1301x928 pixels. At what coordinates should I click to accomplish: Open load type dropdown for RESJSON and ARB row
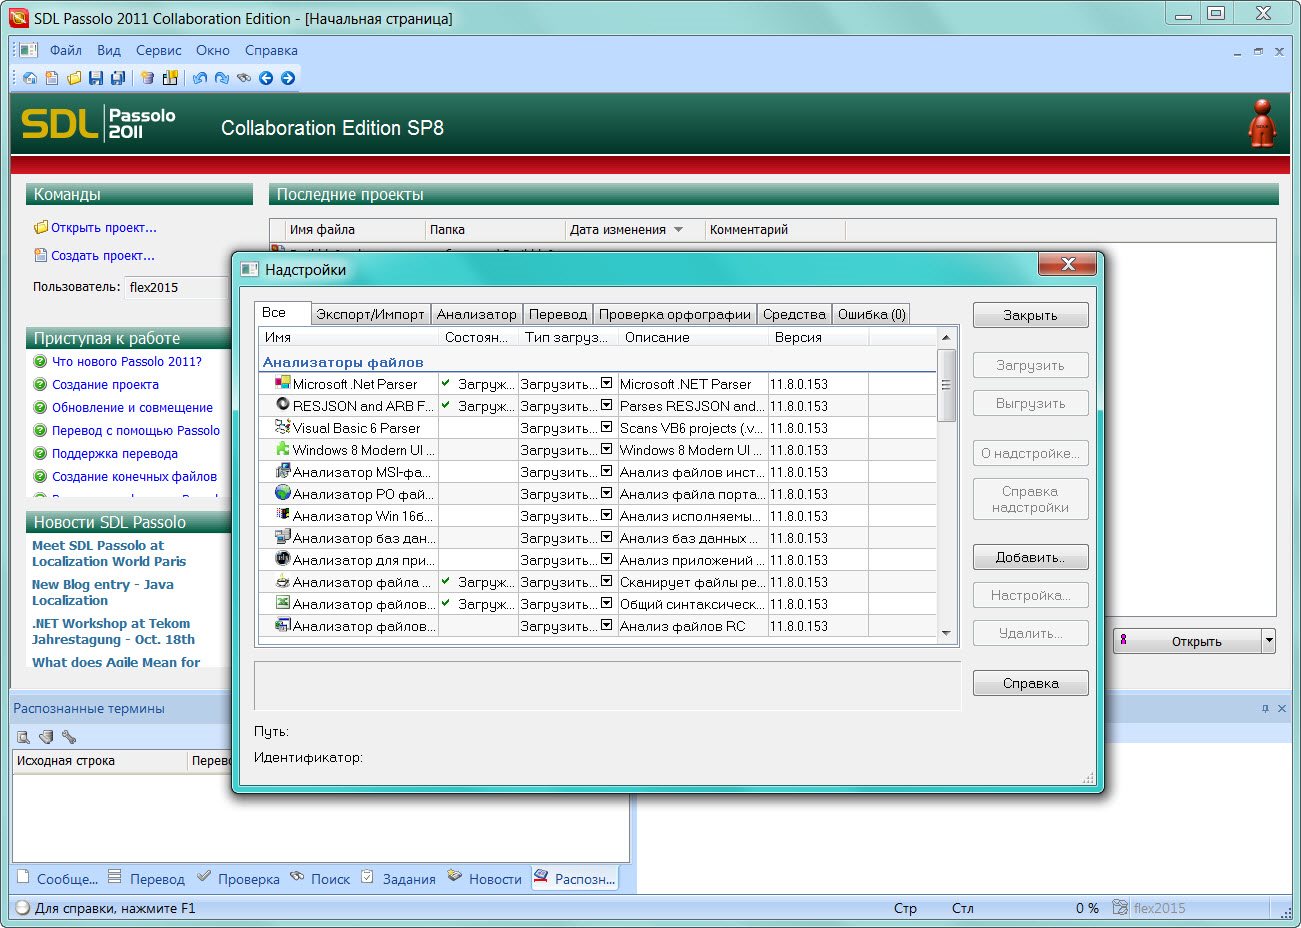click(x=606, y=405)
